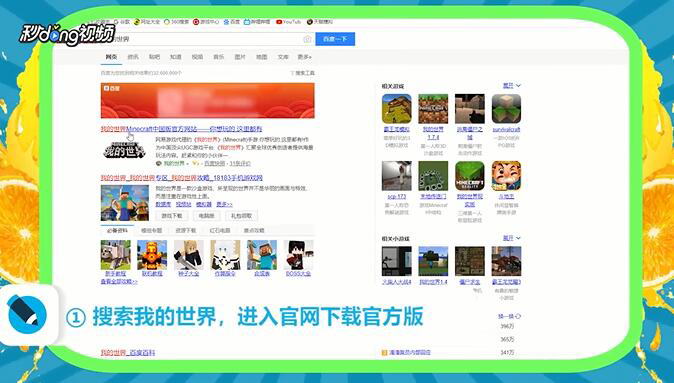
Task: Switch to the 文库 tab
Action: (x=283, y=57)
